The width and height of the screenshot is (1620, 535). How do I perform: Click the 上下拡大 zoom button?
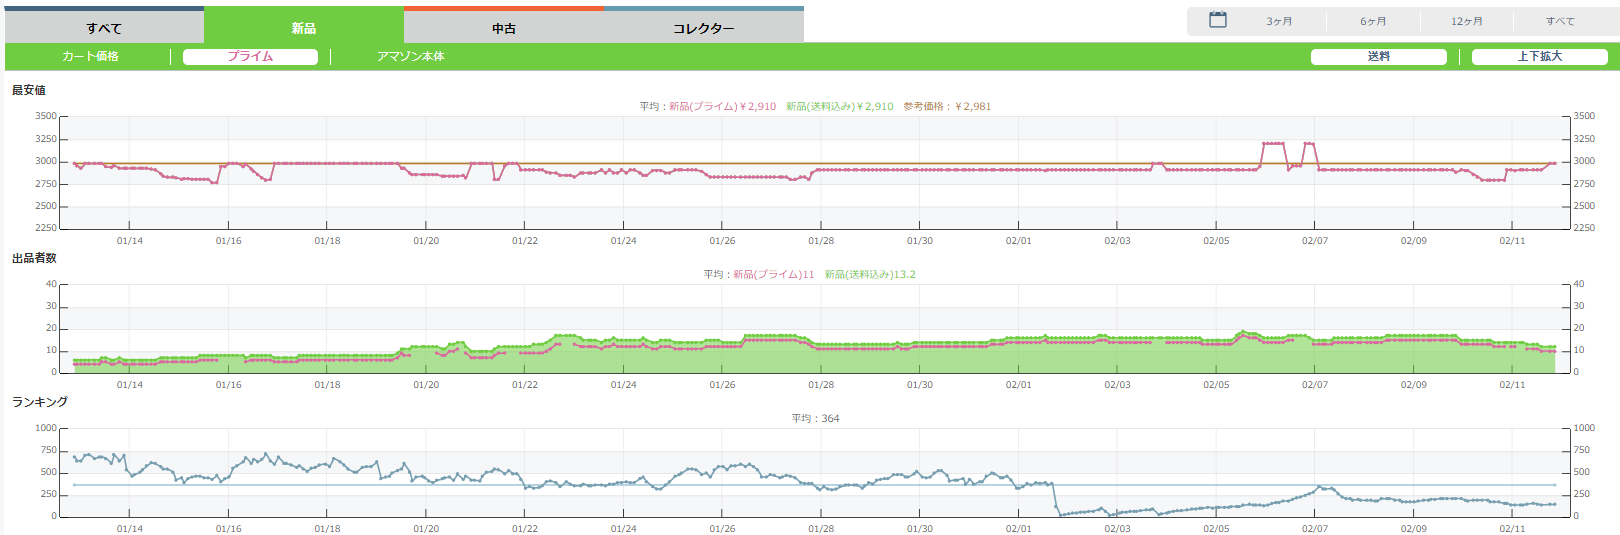click(x=1539, y=57)
